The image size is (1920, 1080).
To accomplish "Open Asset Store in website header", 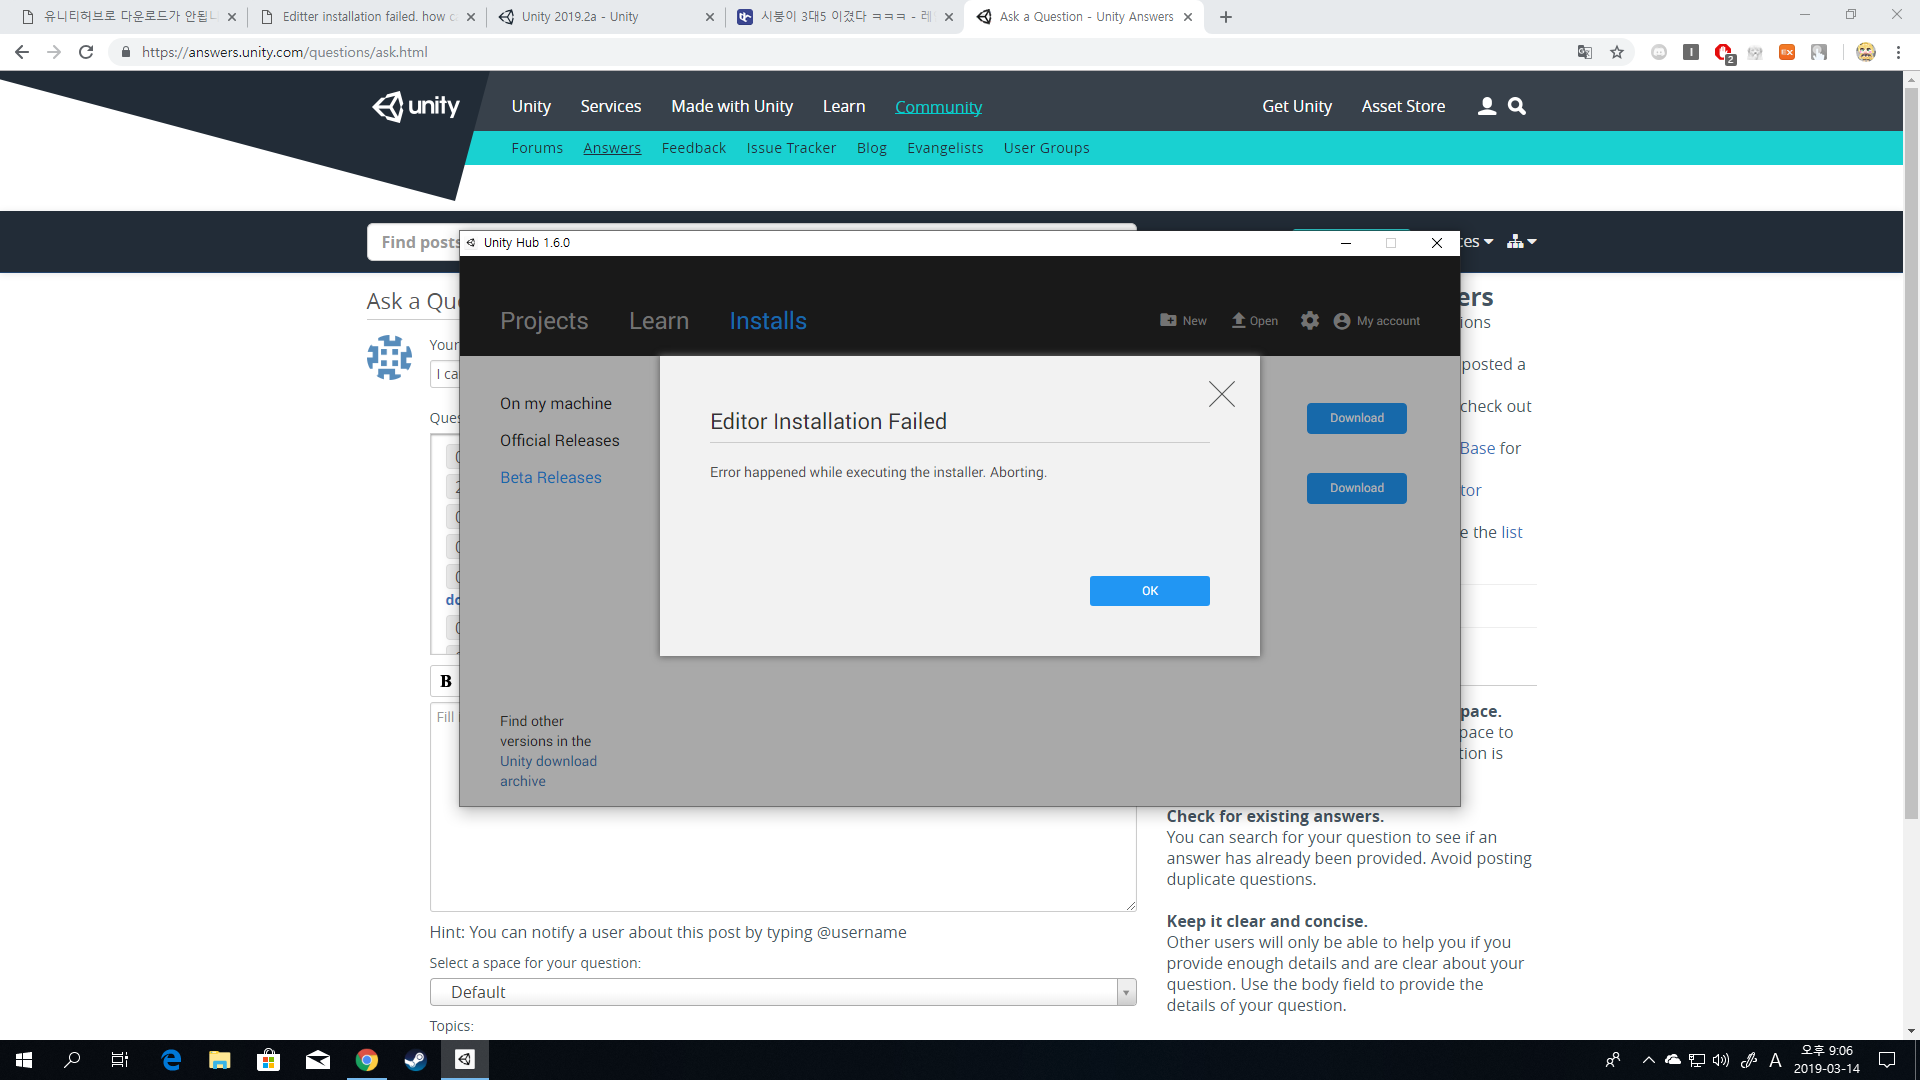I will [1403, 106].
